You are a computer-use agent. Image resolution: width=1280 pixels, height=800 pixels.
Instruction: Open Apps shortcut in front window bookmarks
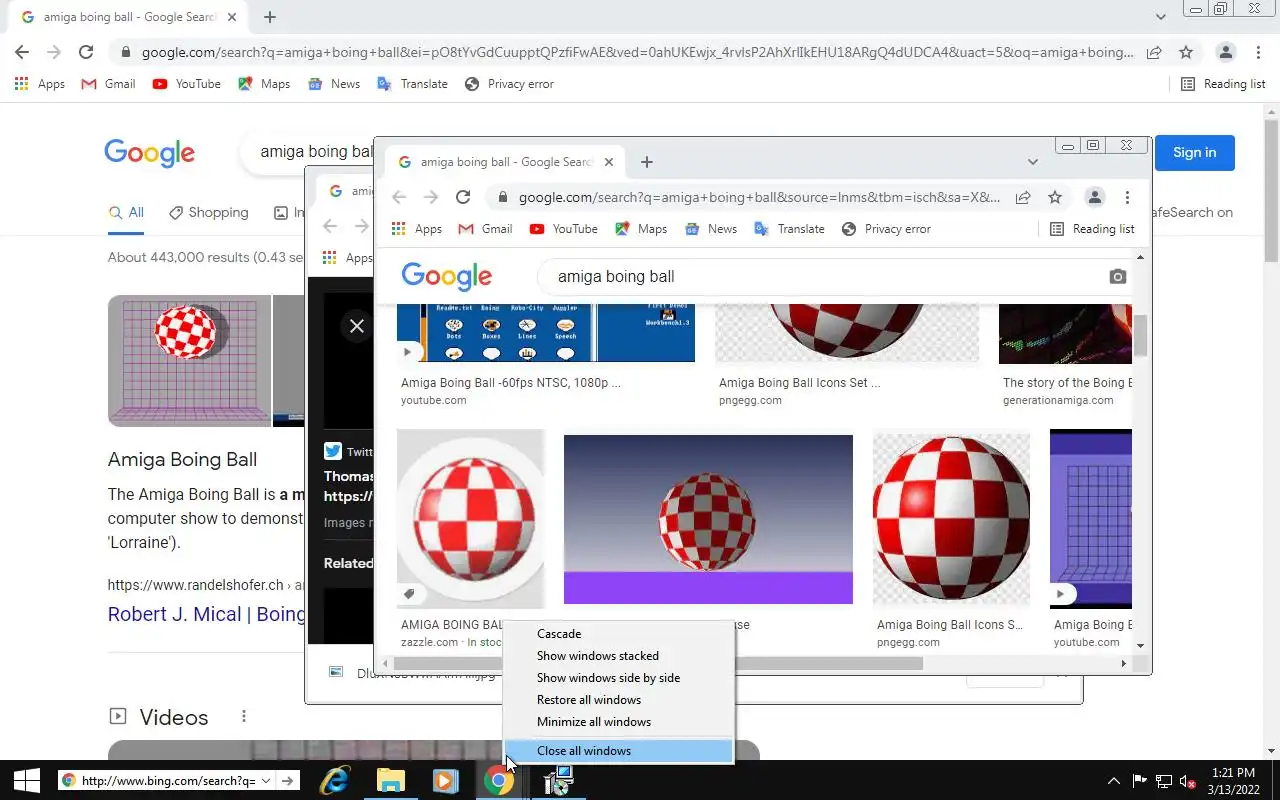[x=417, y=229]
